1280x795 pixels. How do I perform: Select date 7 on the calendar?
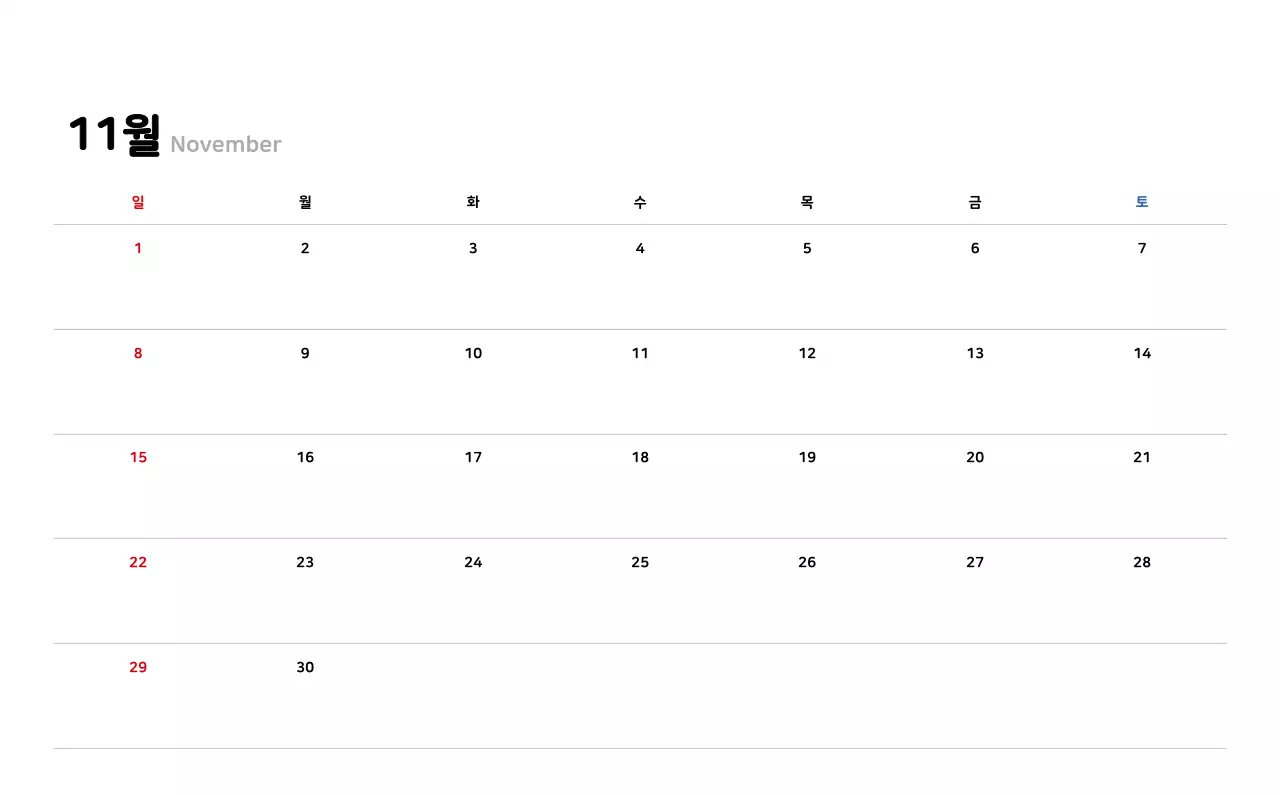(1142, 249)
